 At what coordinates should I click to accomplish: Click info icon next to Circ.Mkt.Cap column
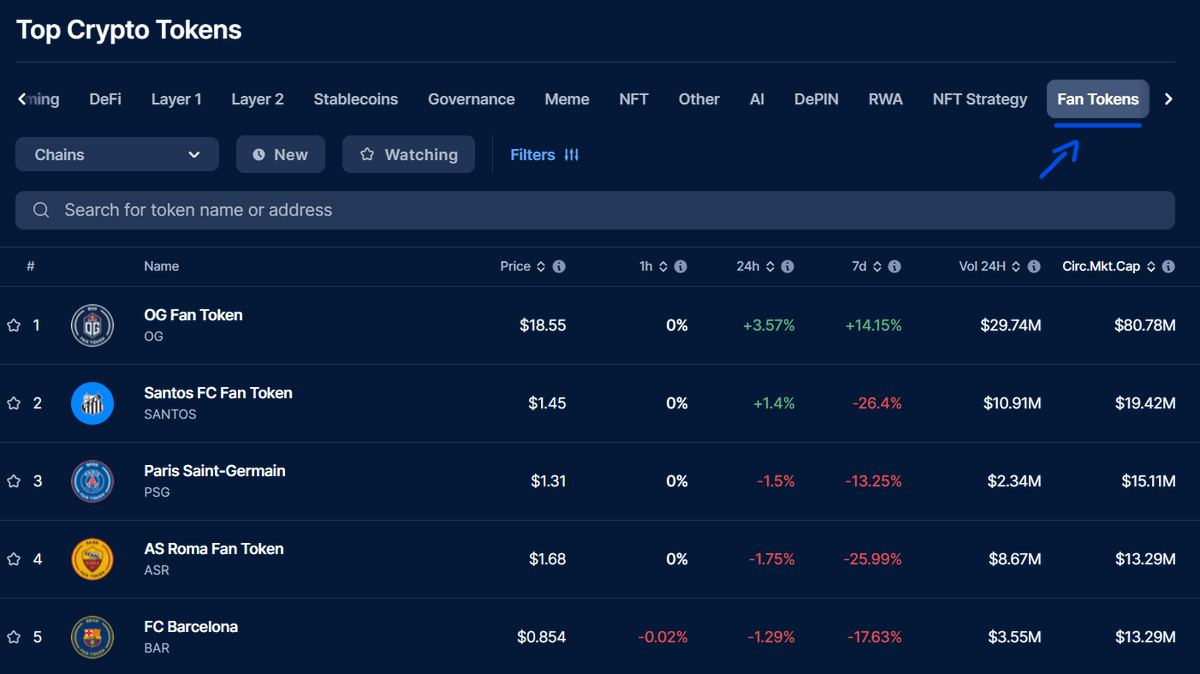1169,267
